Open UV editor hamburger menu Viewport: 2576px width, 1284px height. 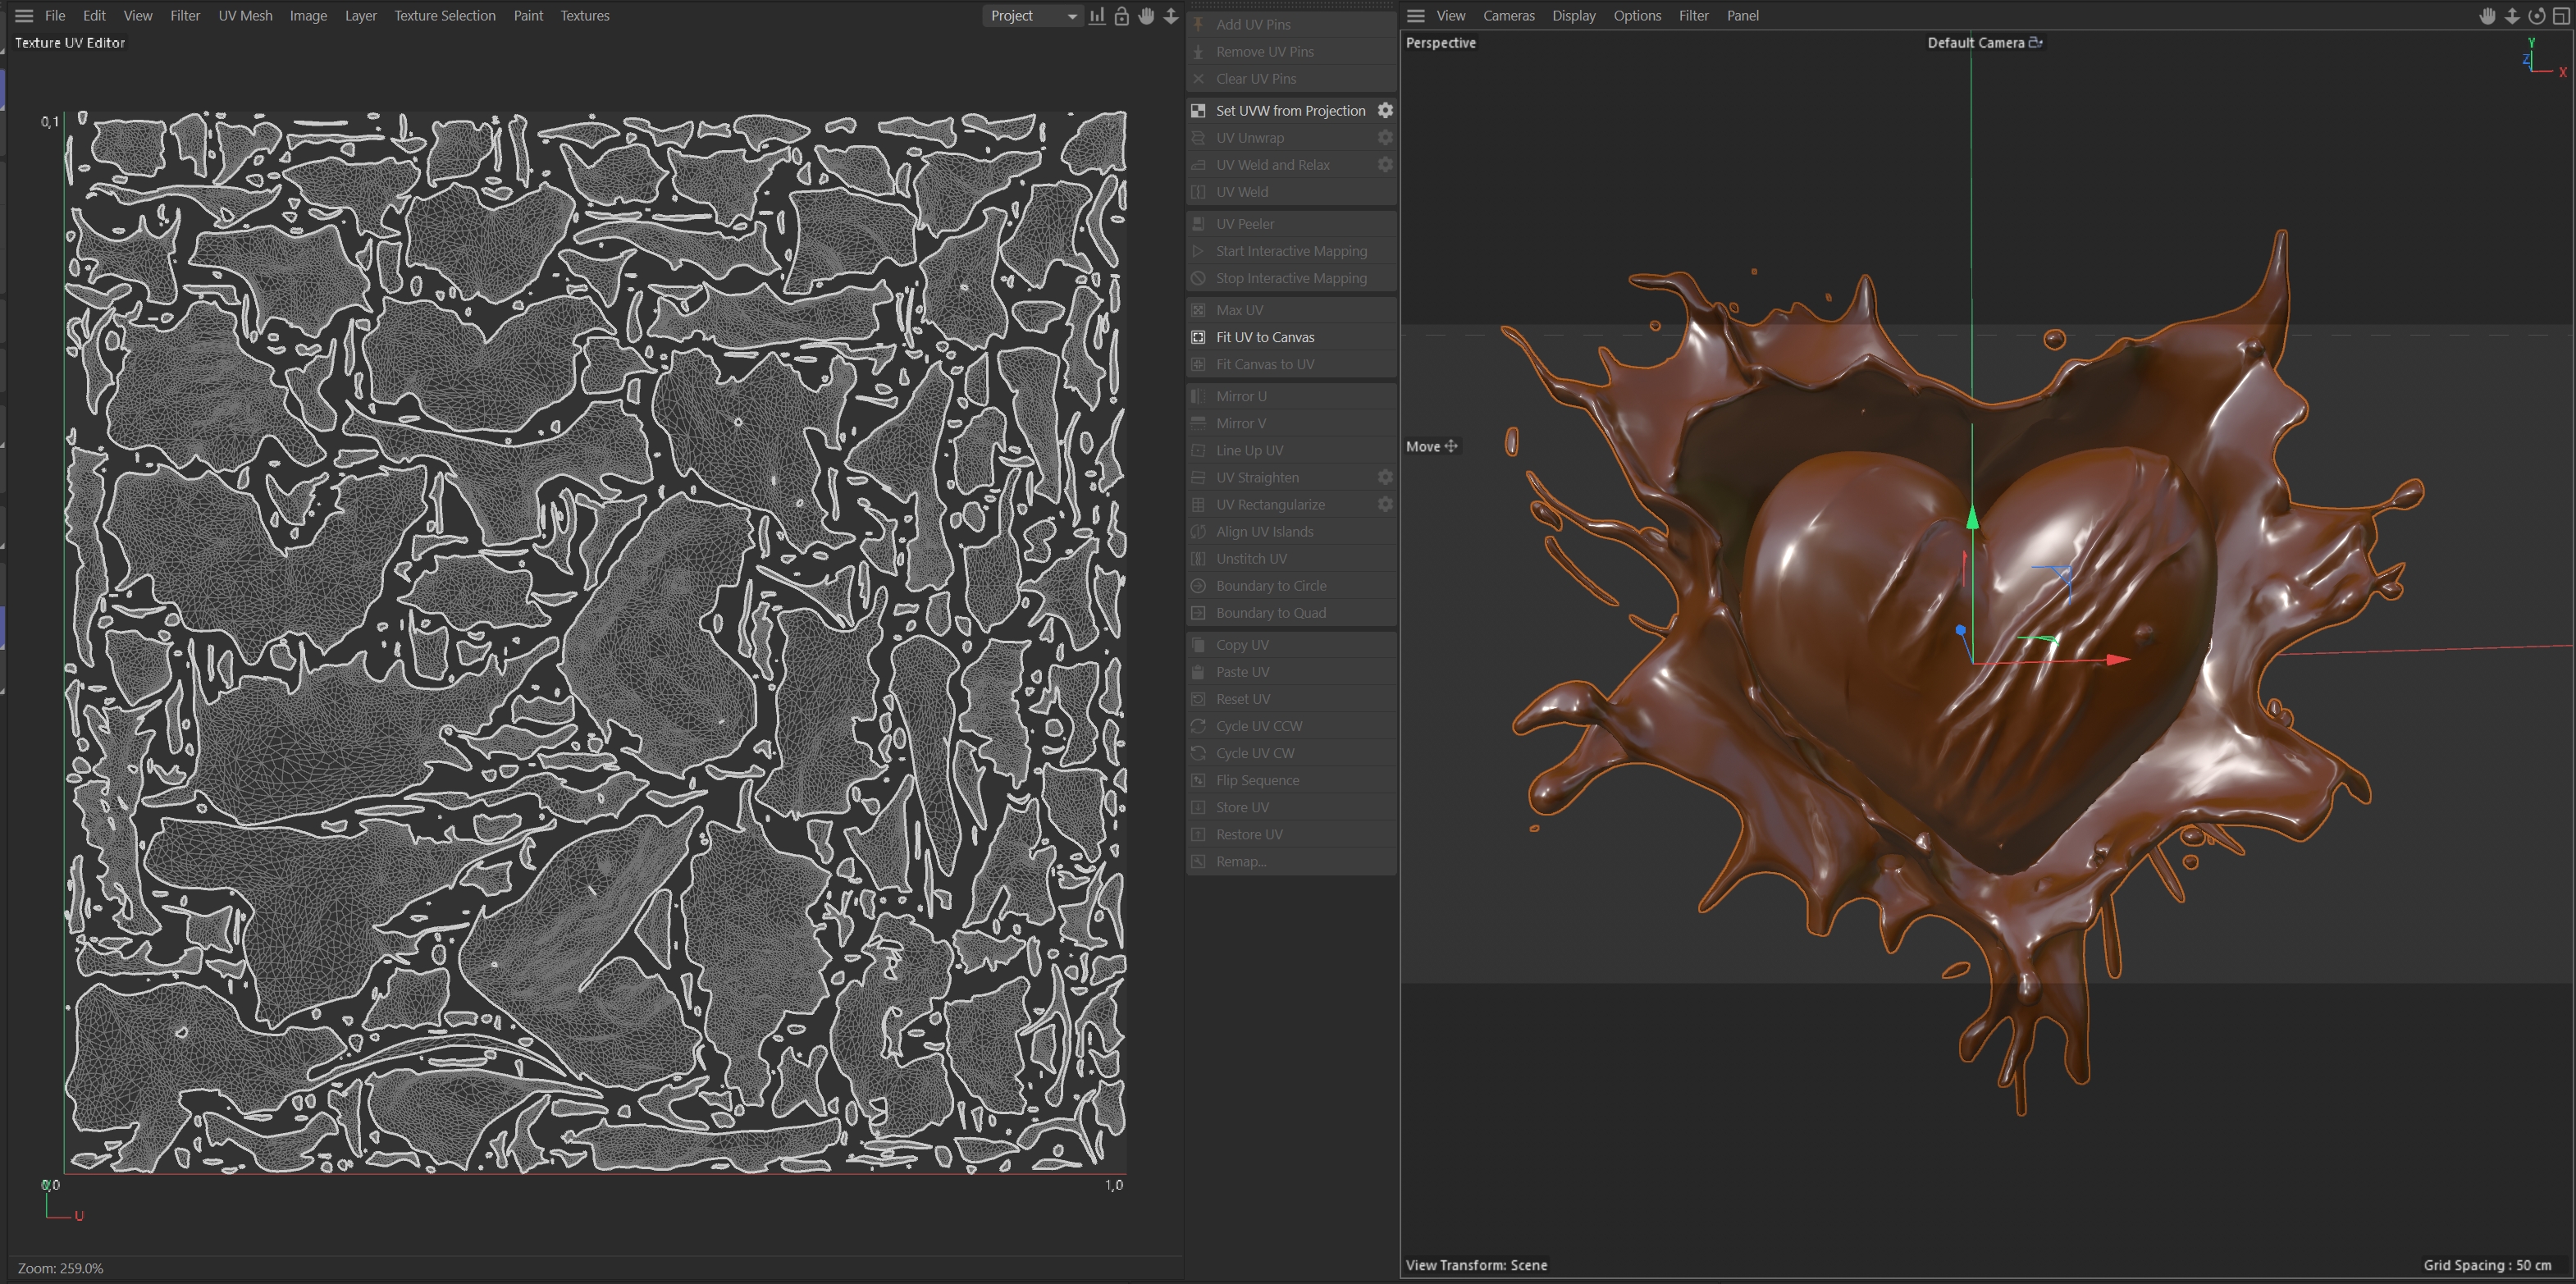(x=24, y=16)
